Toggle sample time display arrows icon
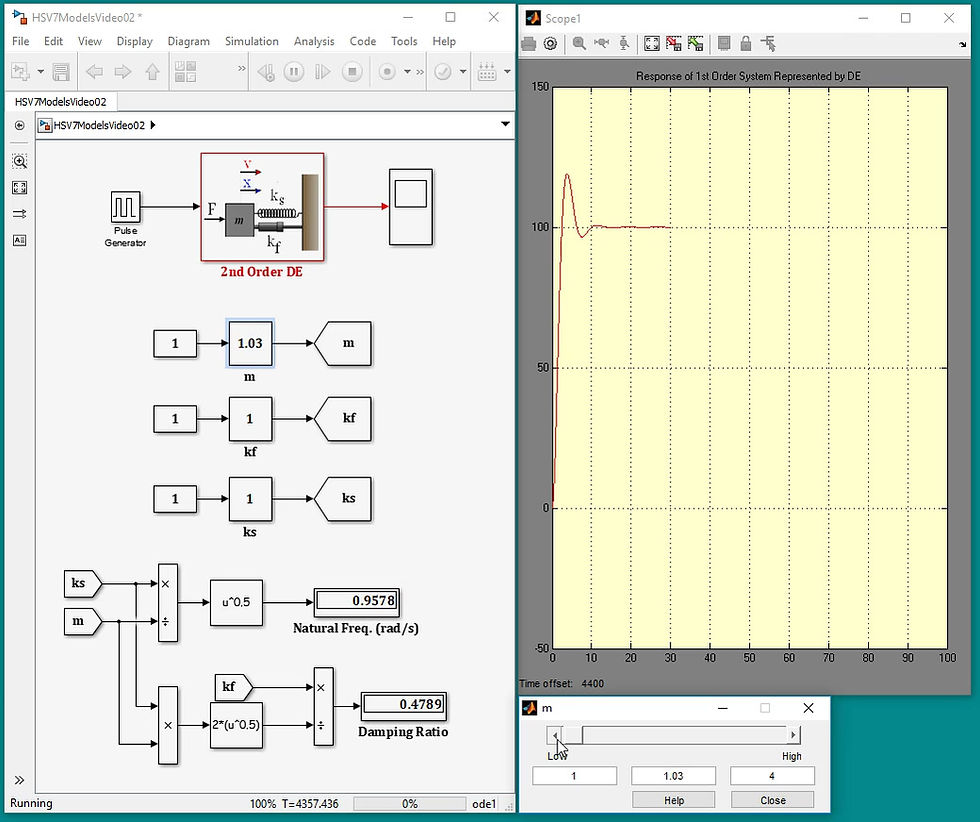 (19, 214)
